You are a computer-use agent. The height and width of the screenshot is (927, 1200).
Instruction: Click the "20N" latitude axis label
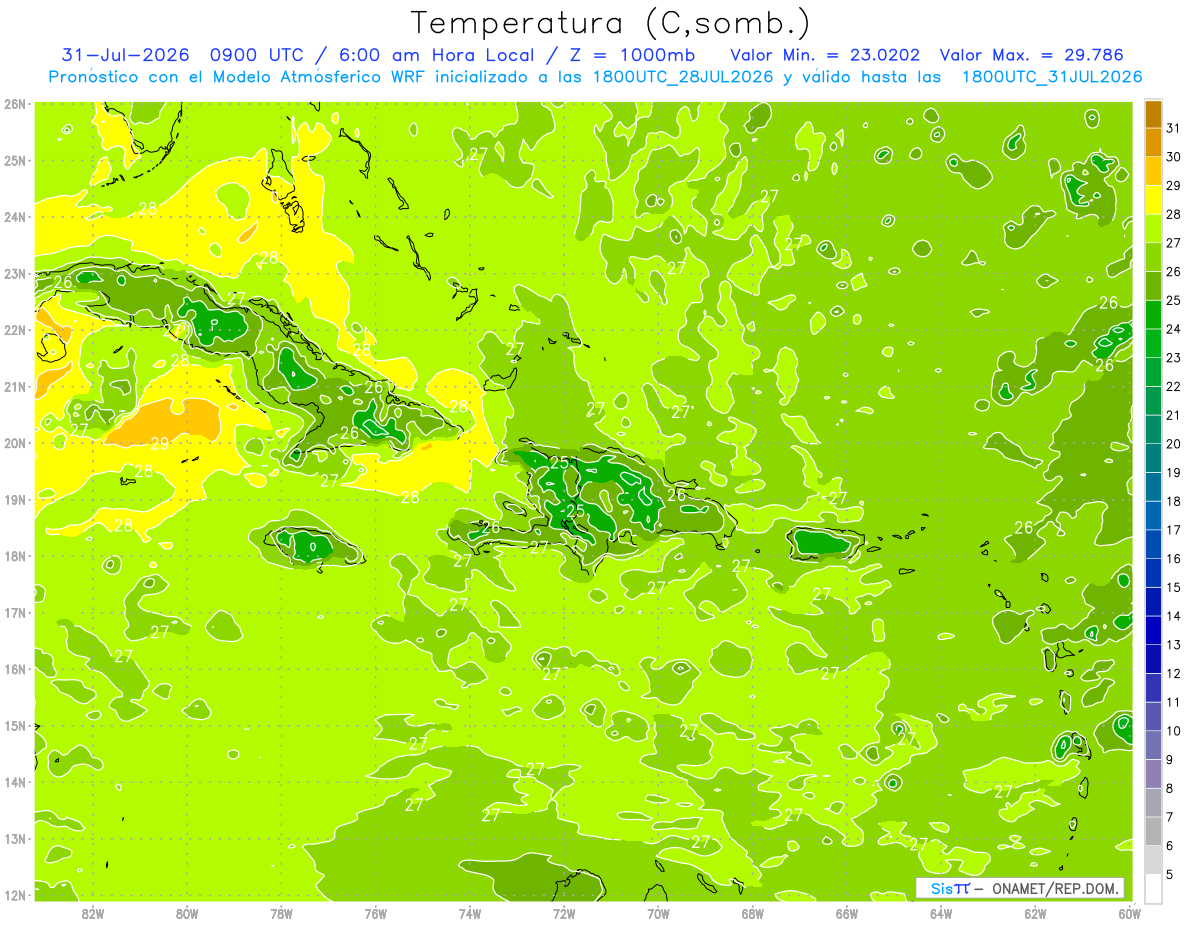[15, 443]
